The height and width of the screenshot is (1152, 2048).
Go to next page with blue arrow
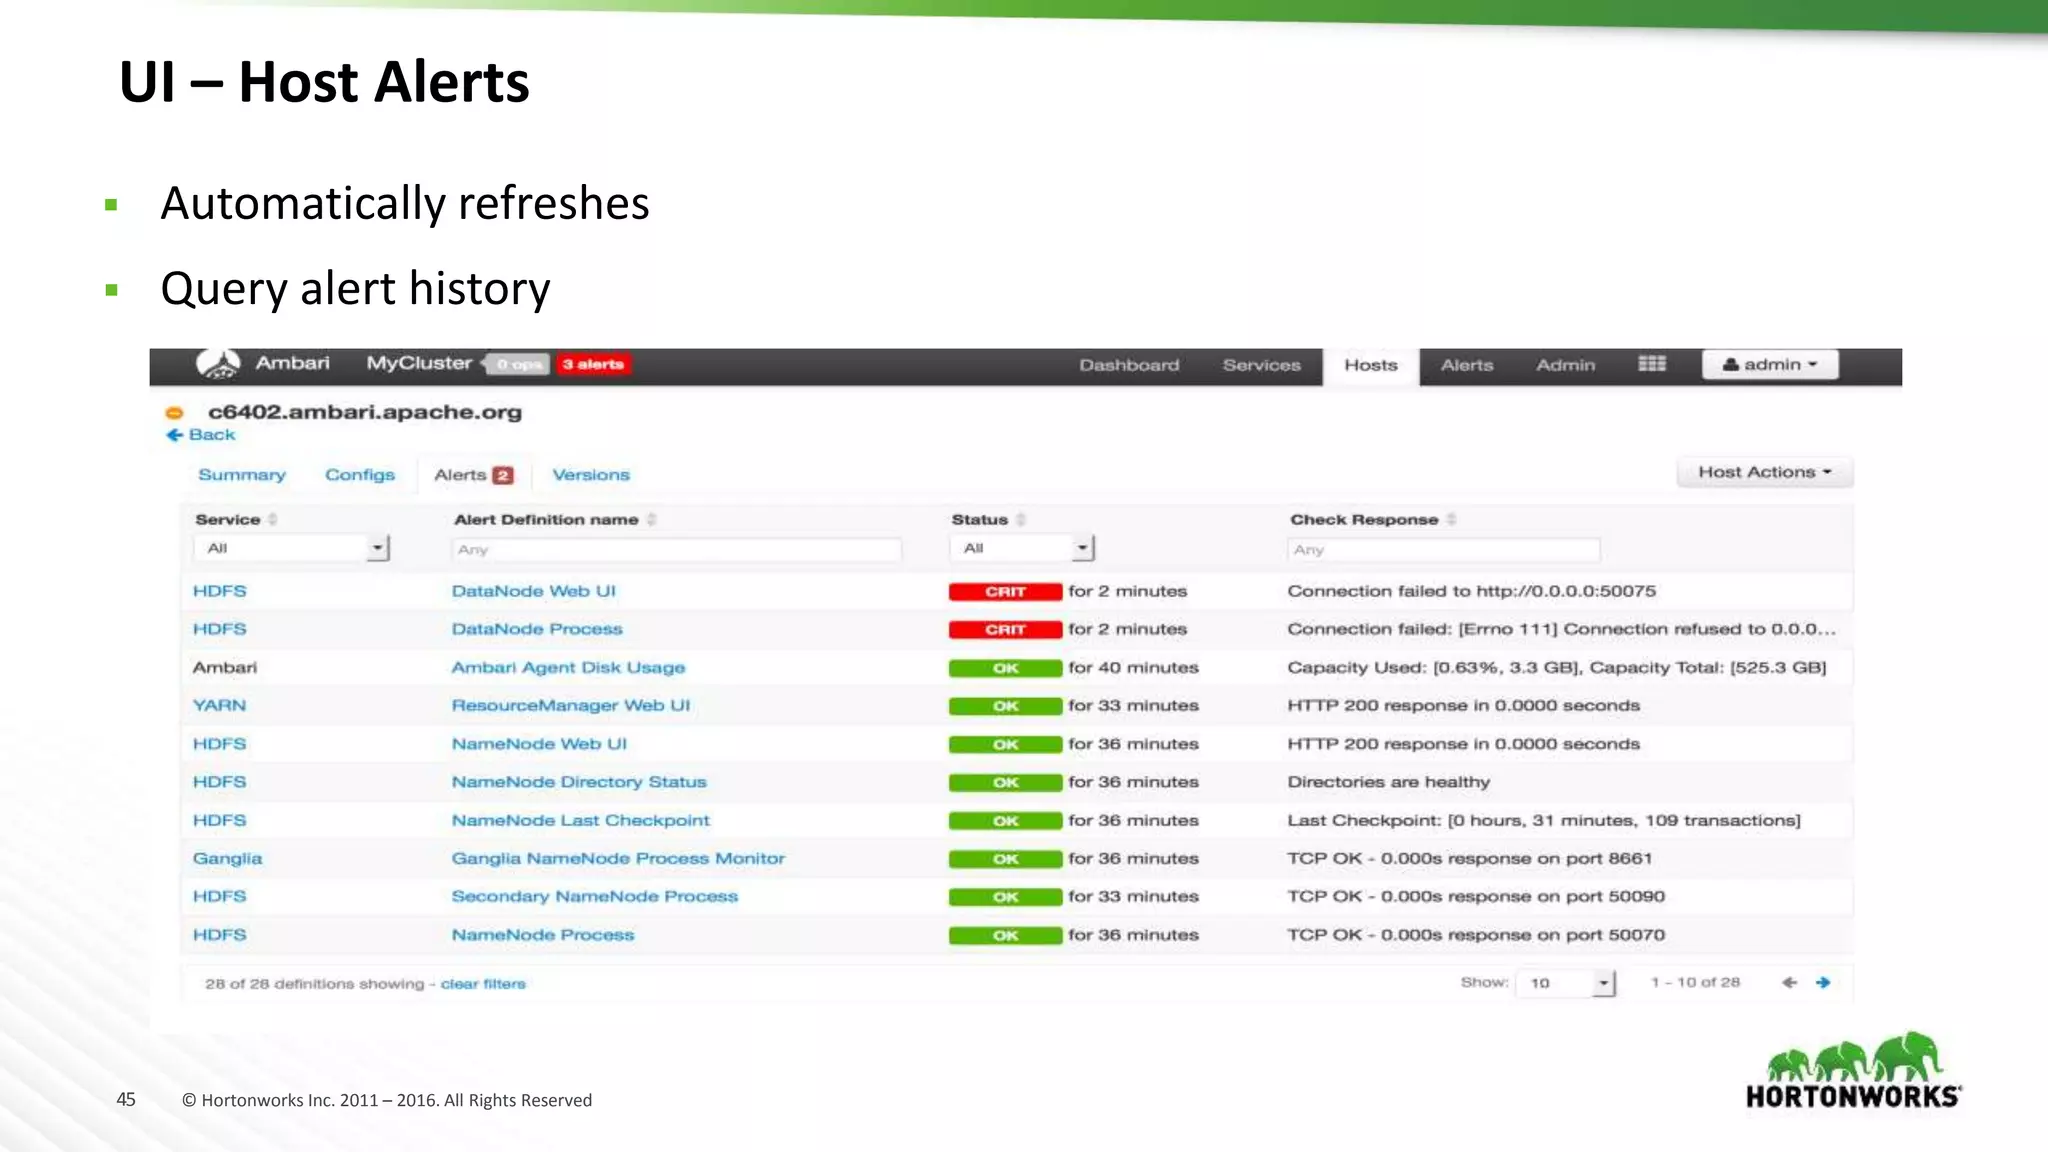(x=1823, y=983)
